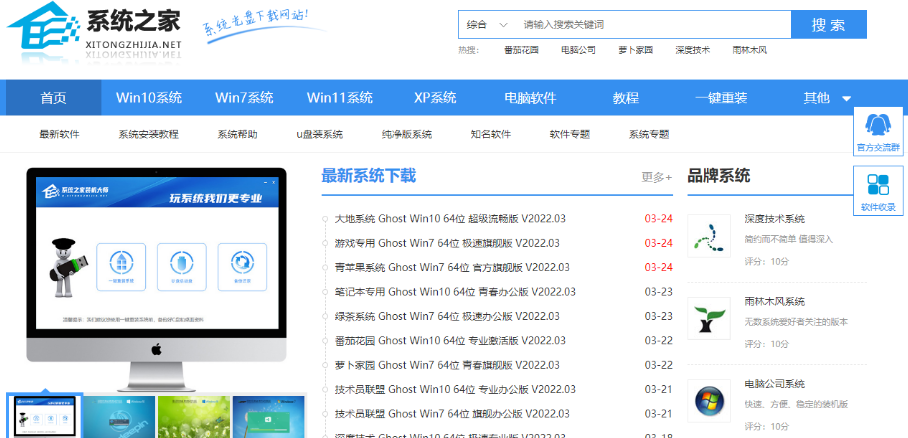Open the Win10系统 navigation tab
The height and width of the screenshot is (438, 908).
pos(149,98)
